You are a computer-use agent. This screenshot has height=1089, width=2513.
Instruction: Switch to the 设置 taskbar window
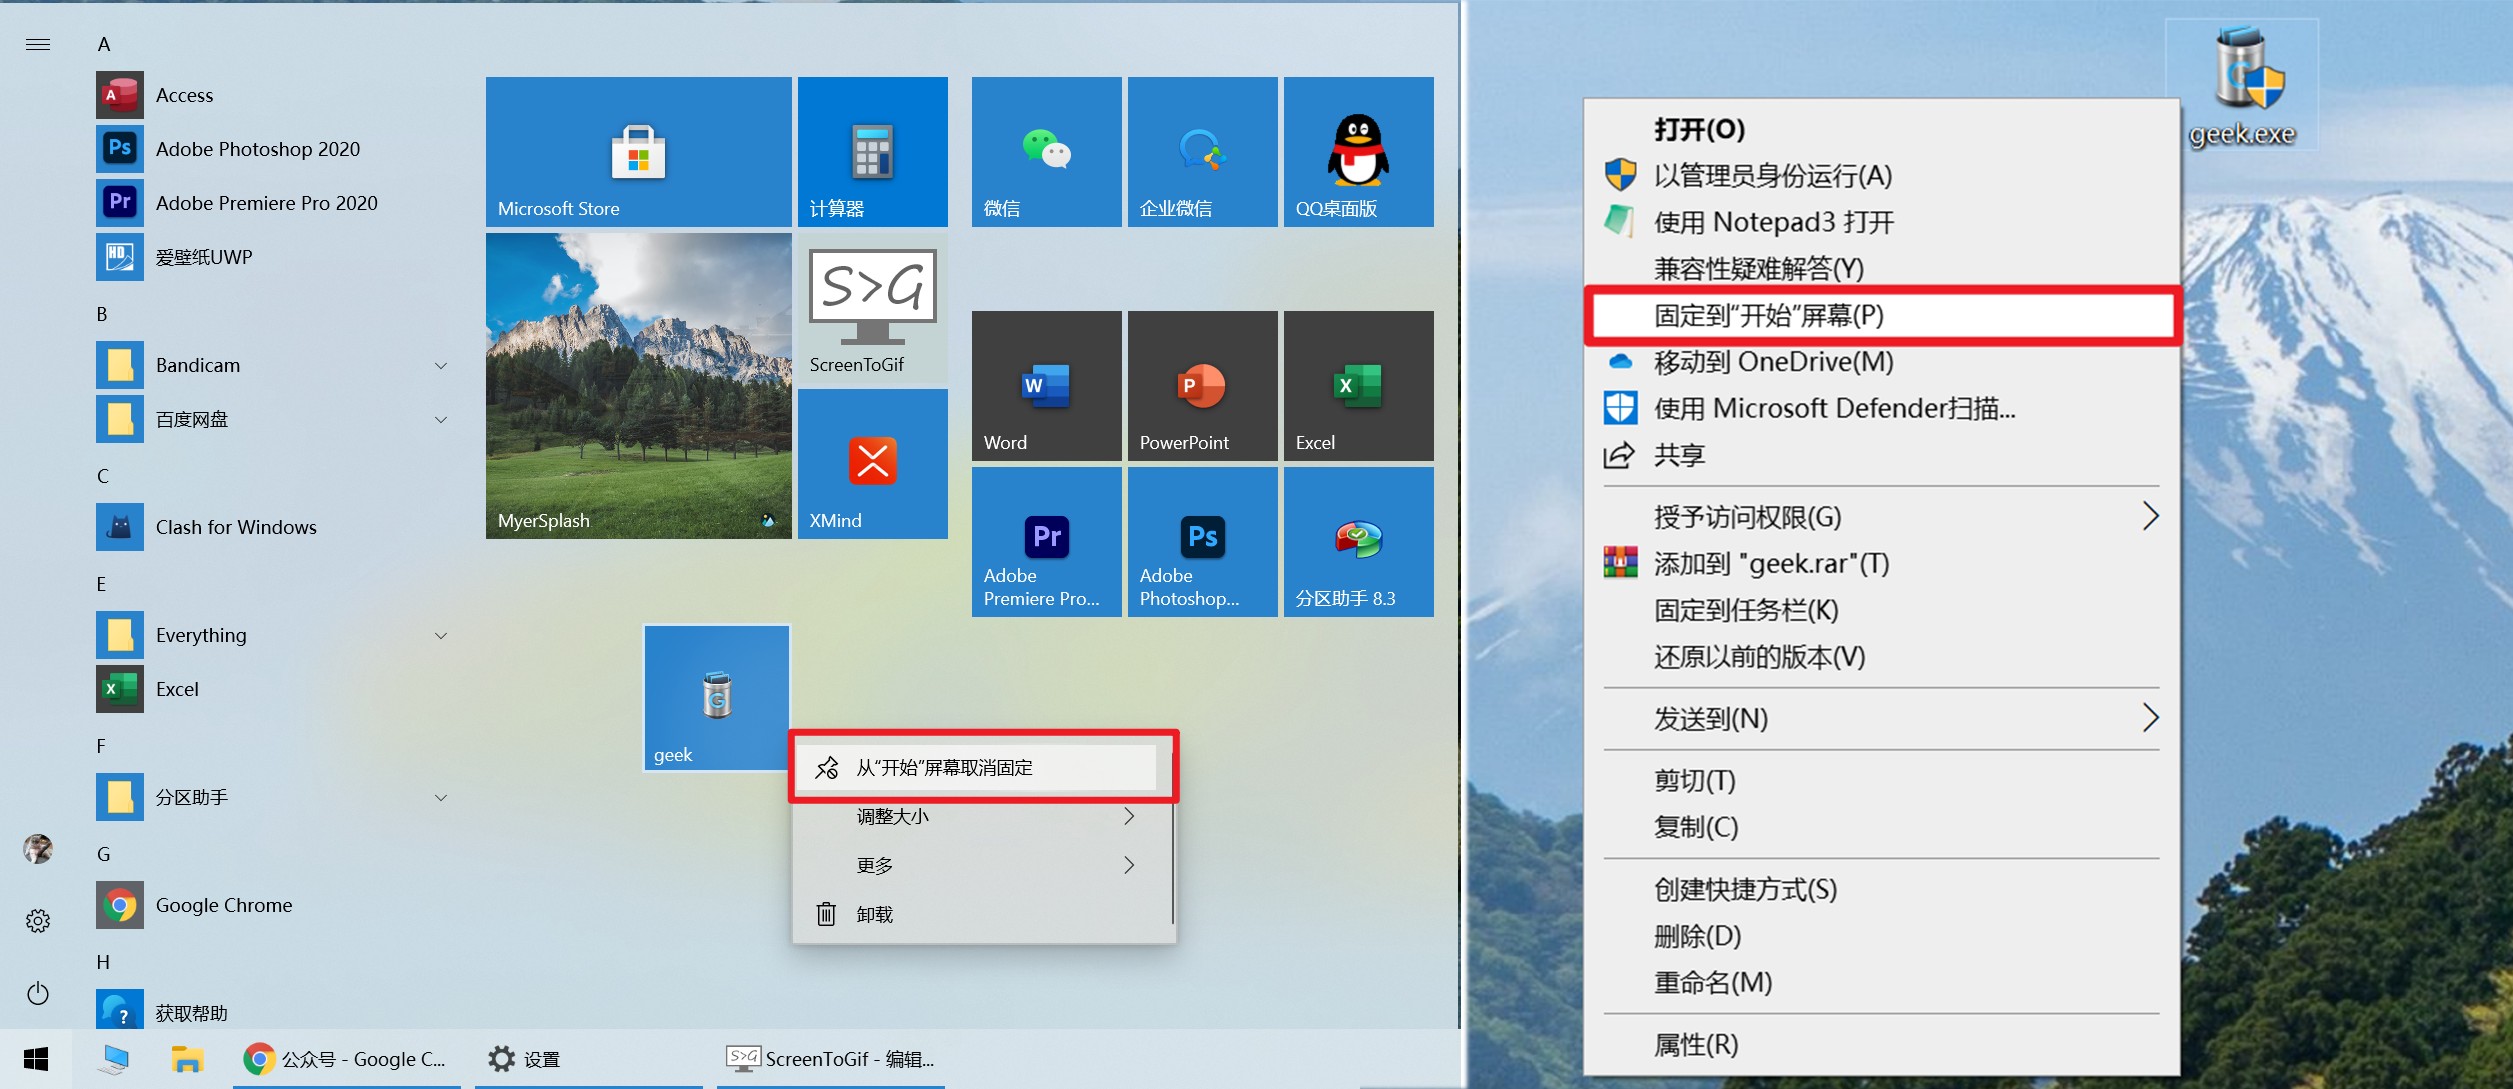click(x=589, y=1059)
